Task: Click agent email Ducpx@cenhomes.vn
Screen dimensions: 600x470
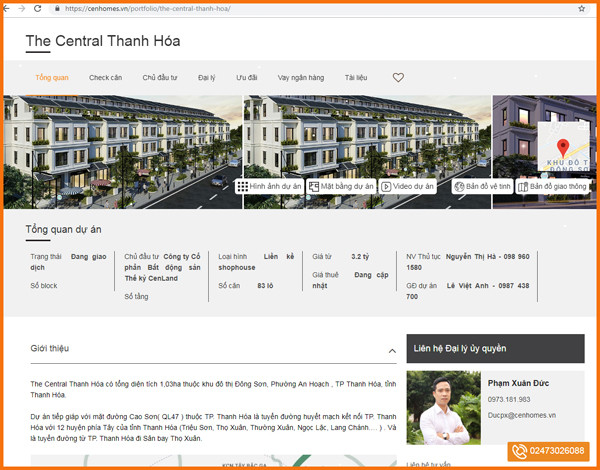Action: [521, 414]
